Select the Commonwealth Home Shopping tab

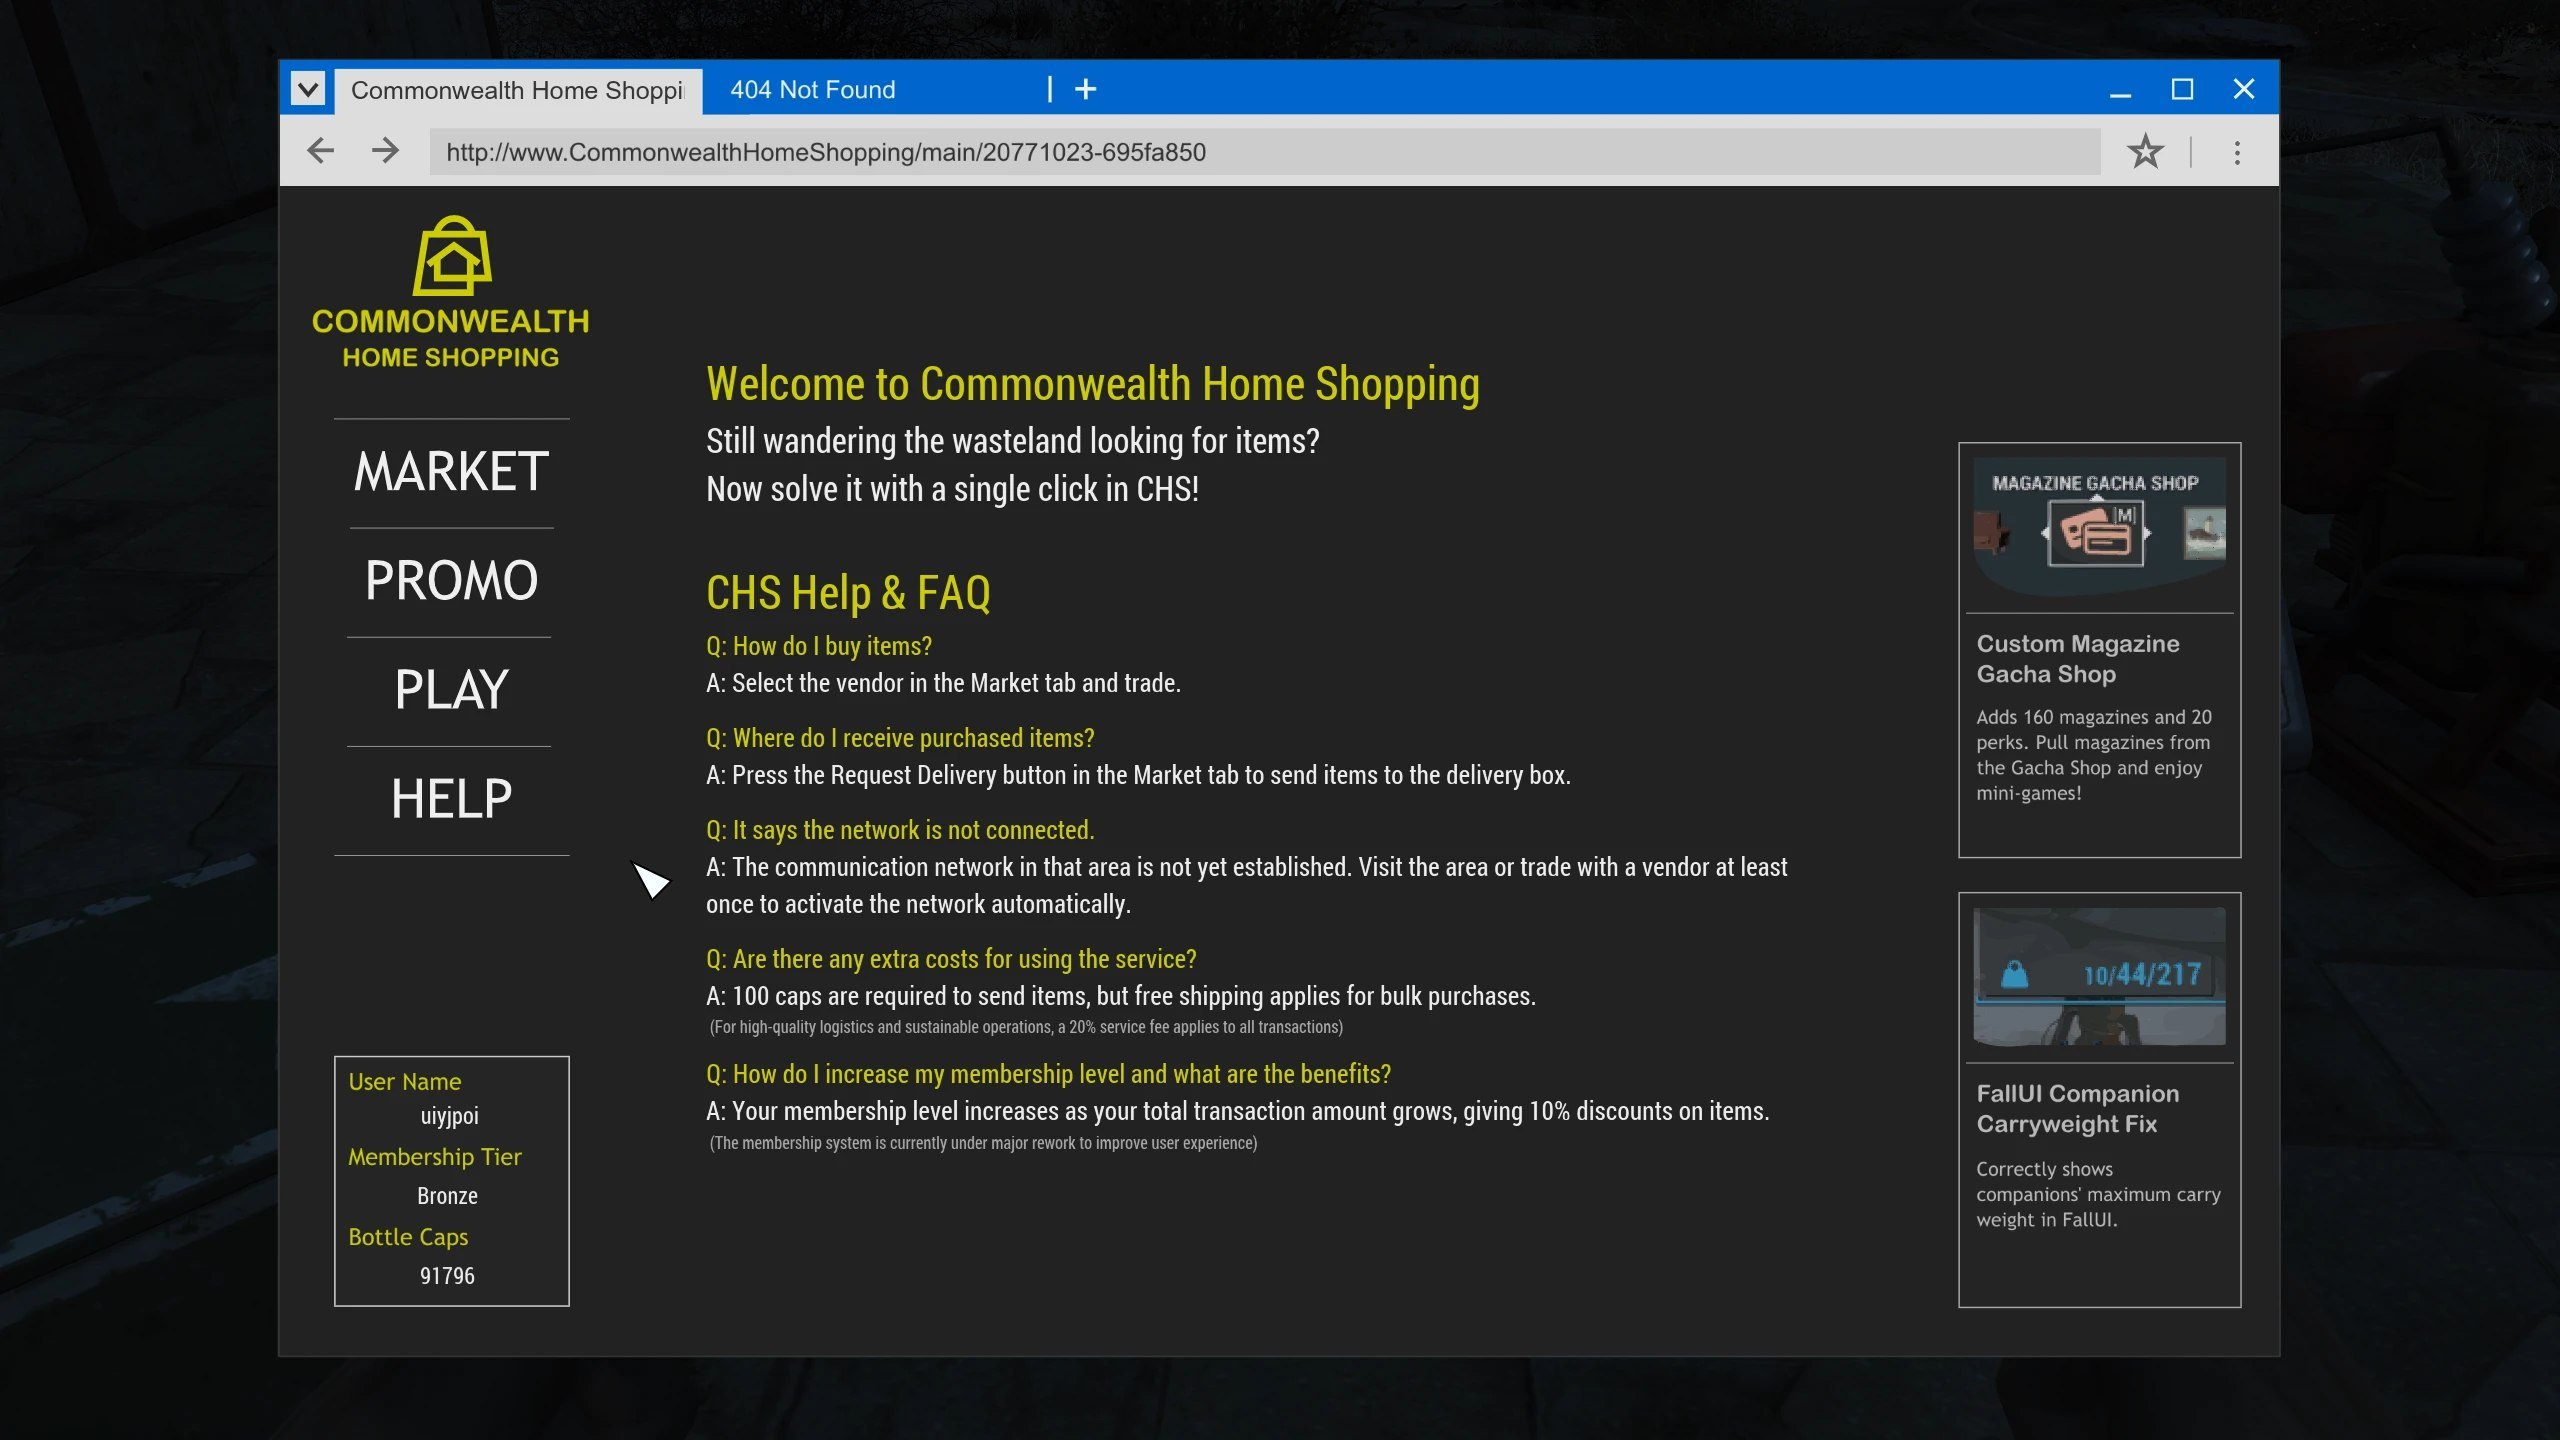pyautogui.click(x=516, y=91)
